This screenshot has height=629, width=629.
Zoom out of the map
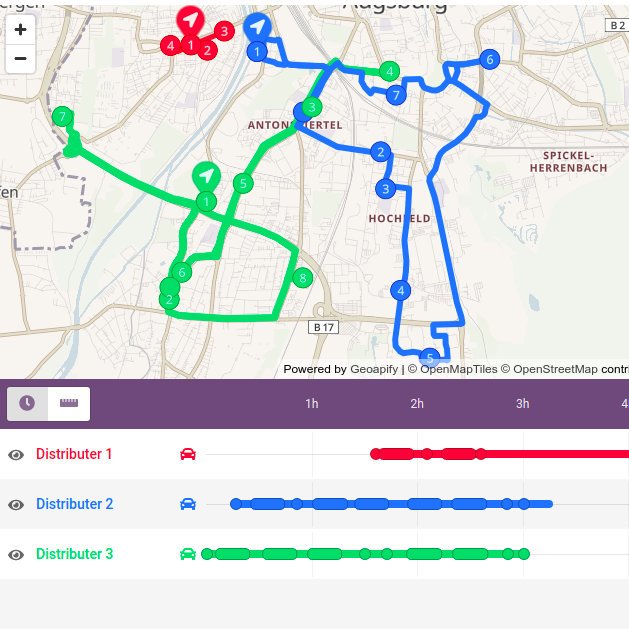20,59
